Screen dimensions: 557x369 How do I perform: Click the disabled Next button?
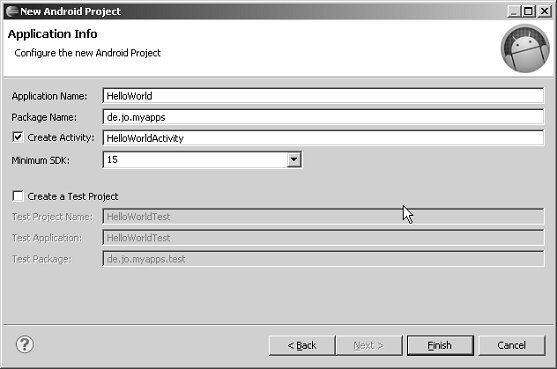click(369, 345)
